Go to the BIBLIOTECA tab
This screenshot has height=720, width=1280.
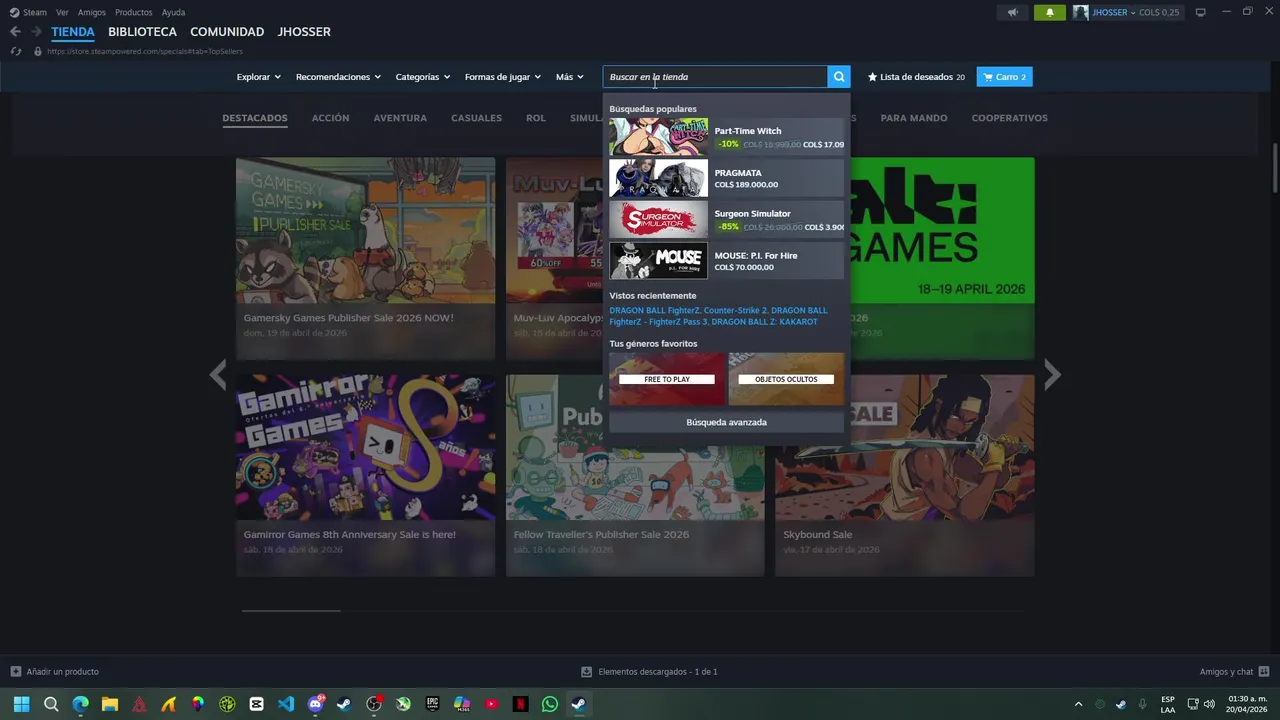pos(142,32)
